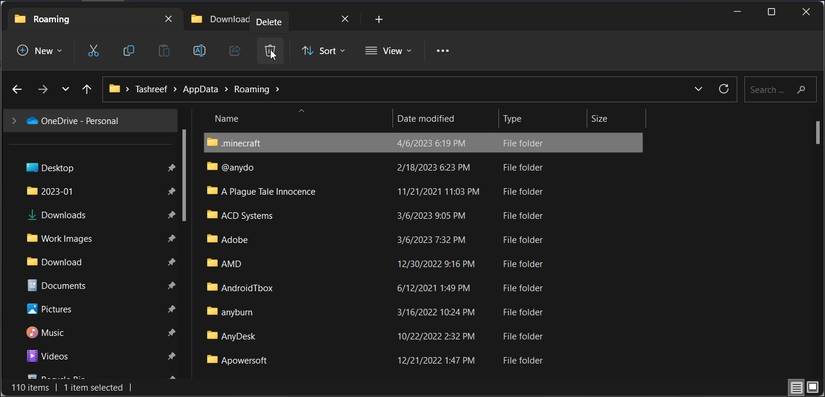The image size is (825, 397).
Task: Open recent locations chevron
Action: point(65,89)
